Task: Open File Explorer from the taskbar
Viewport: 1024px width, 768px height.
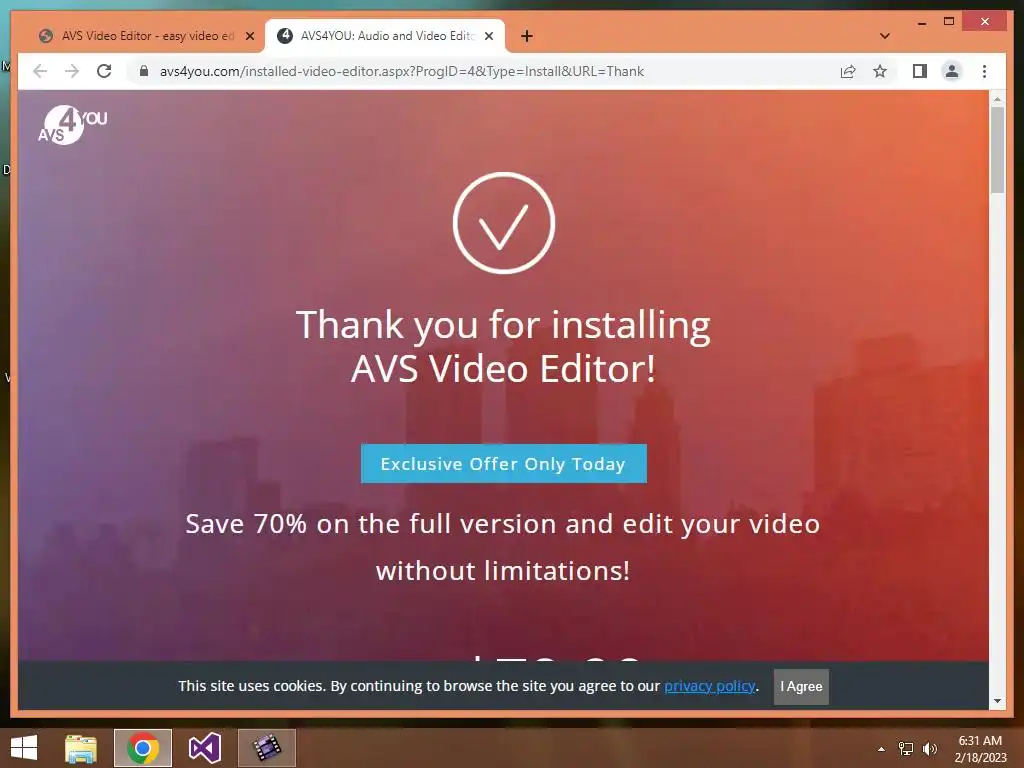Action: (80, 748)
